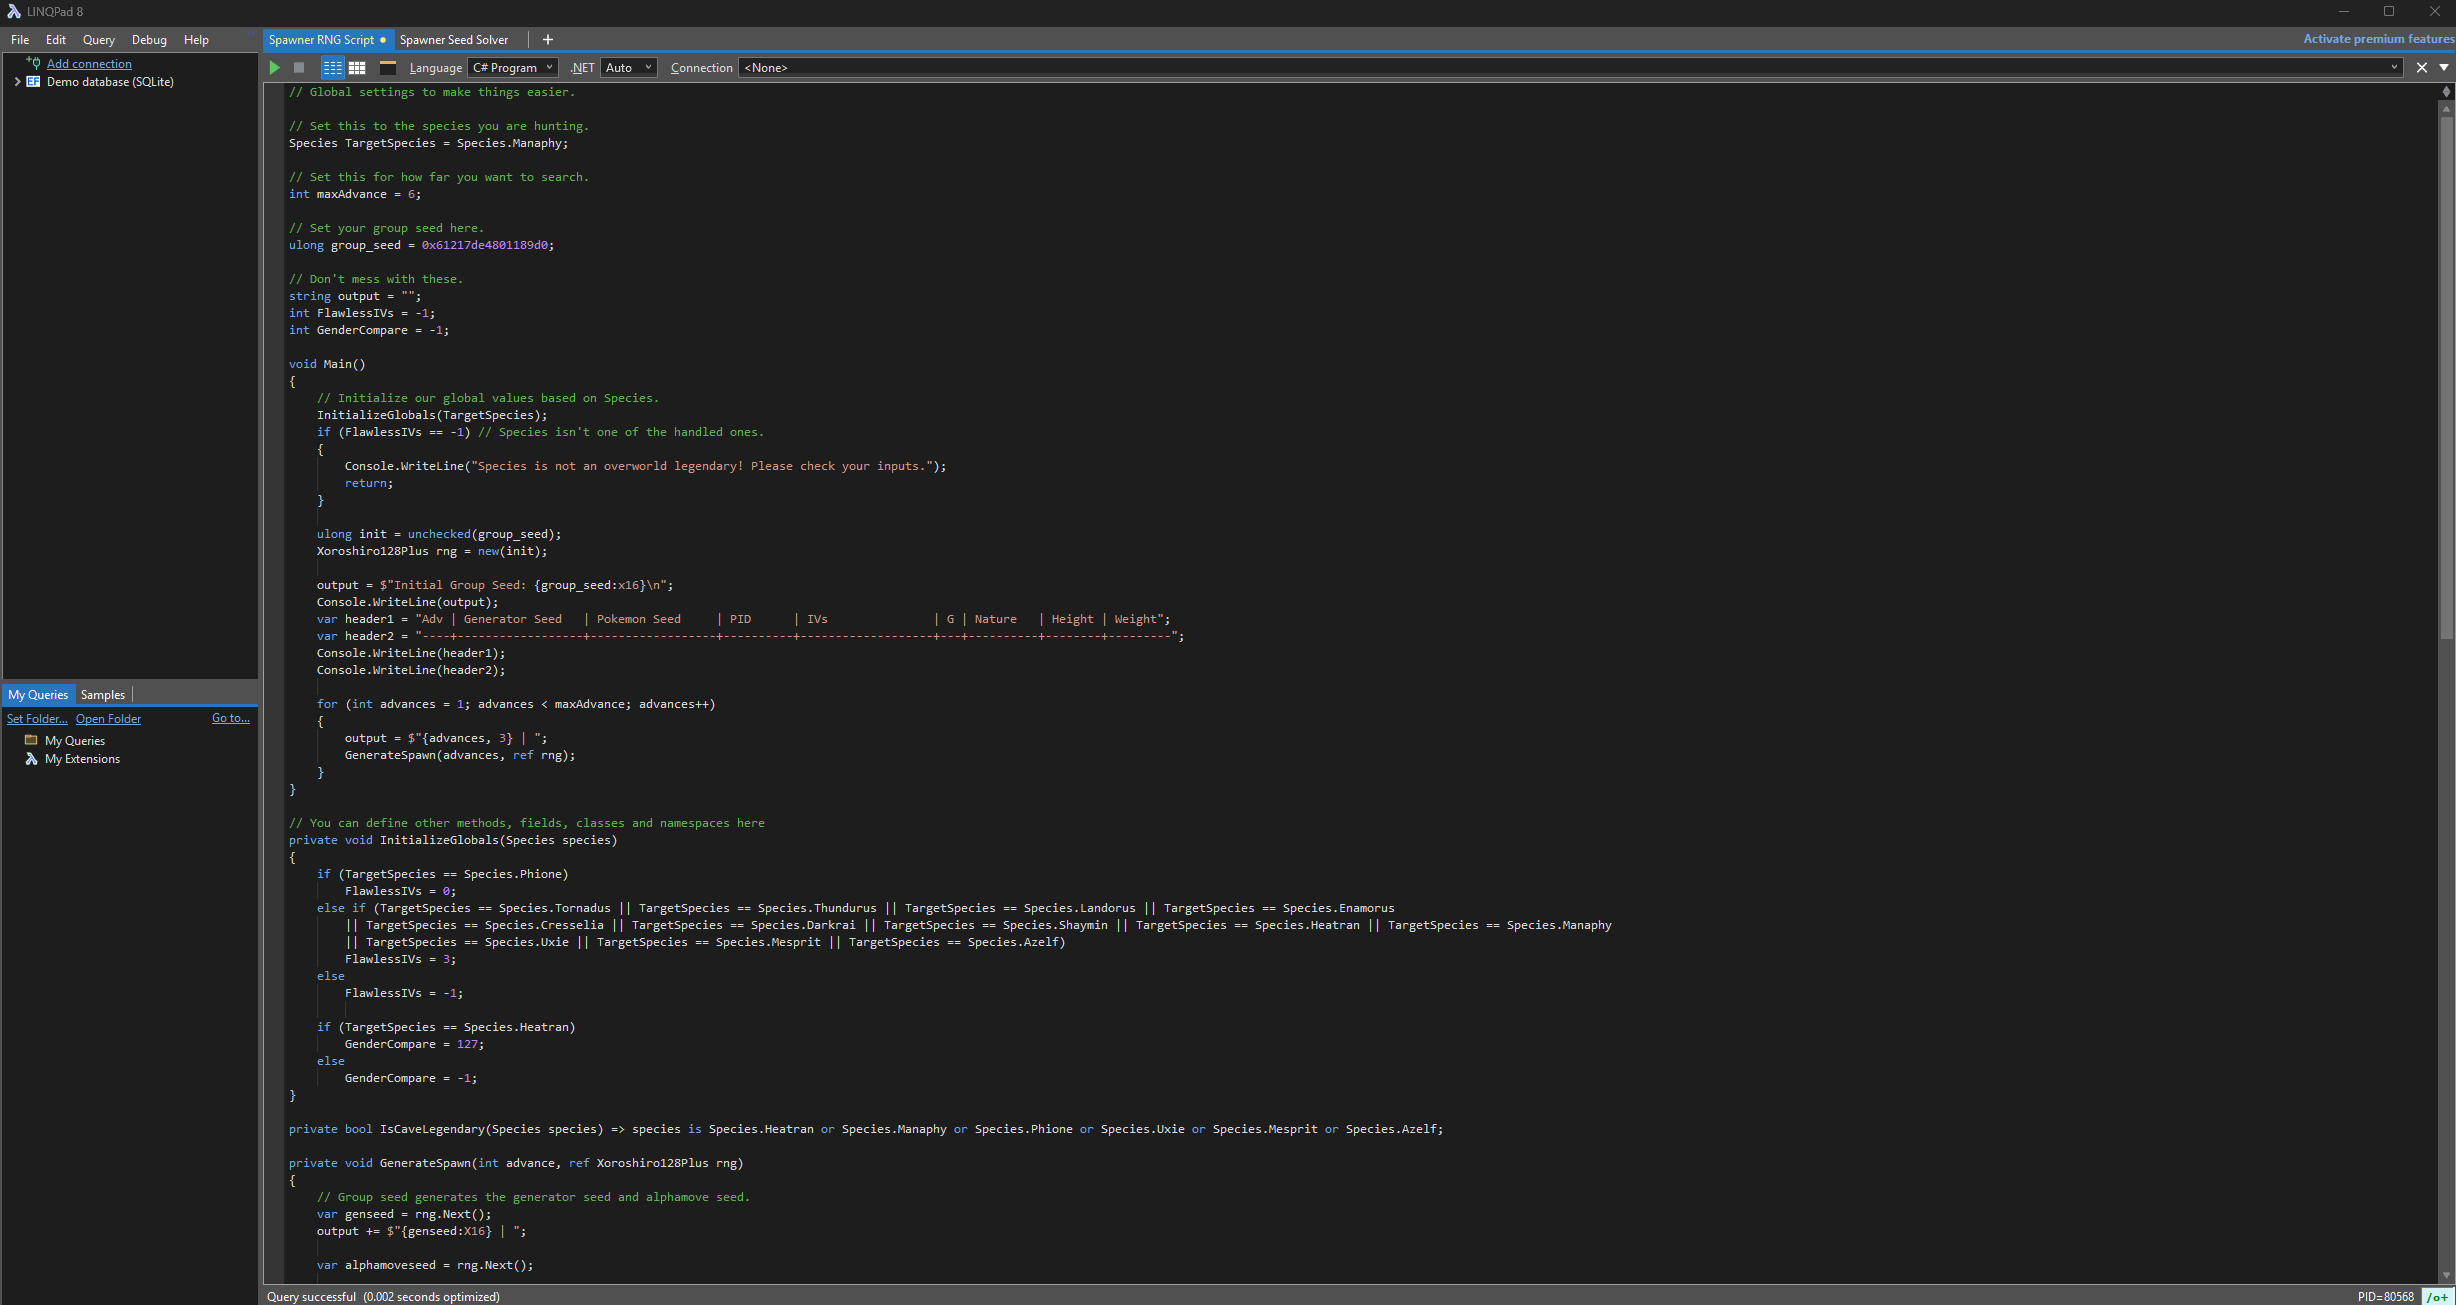
Task: Expand the Demo database (SQLite) node
Action: 17,82
